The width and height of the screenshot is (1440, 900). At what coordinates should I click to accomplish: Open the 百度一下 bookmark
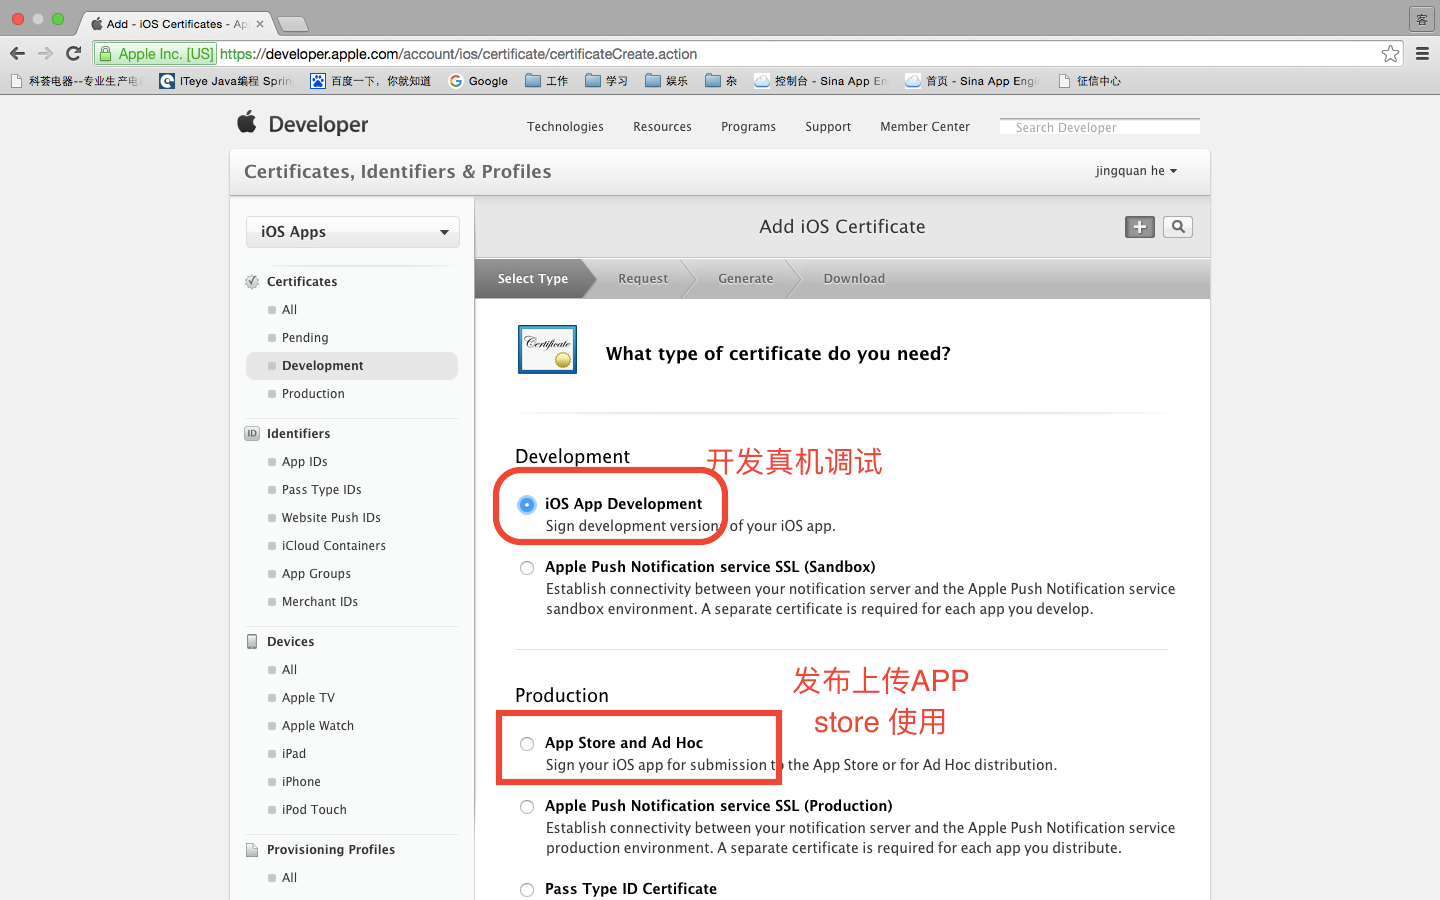(370, 81)
